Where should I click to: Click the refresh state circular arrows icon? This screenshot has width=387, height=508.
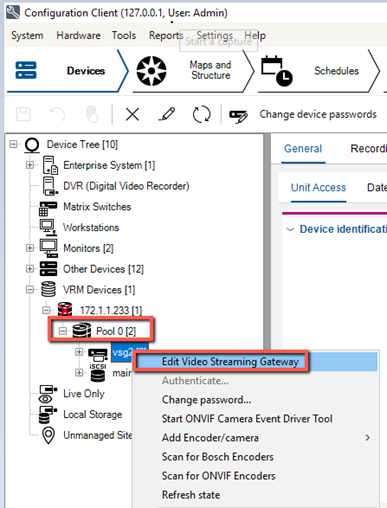(202, 114)
